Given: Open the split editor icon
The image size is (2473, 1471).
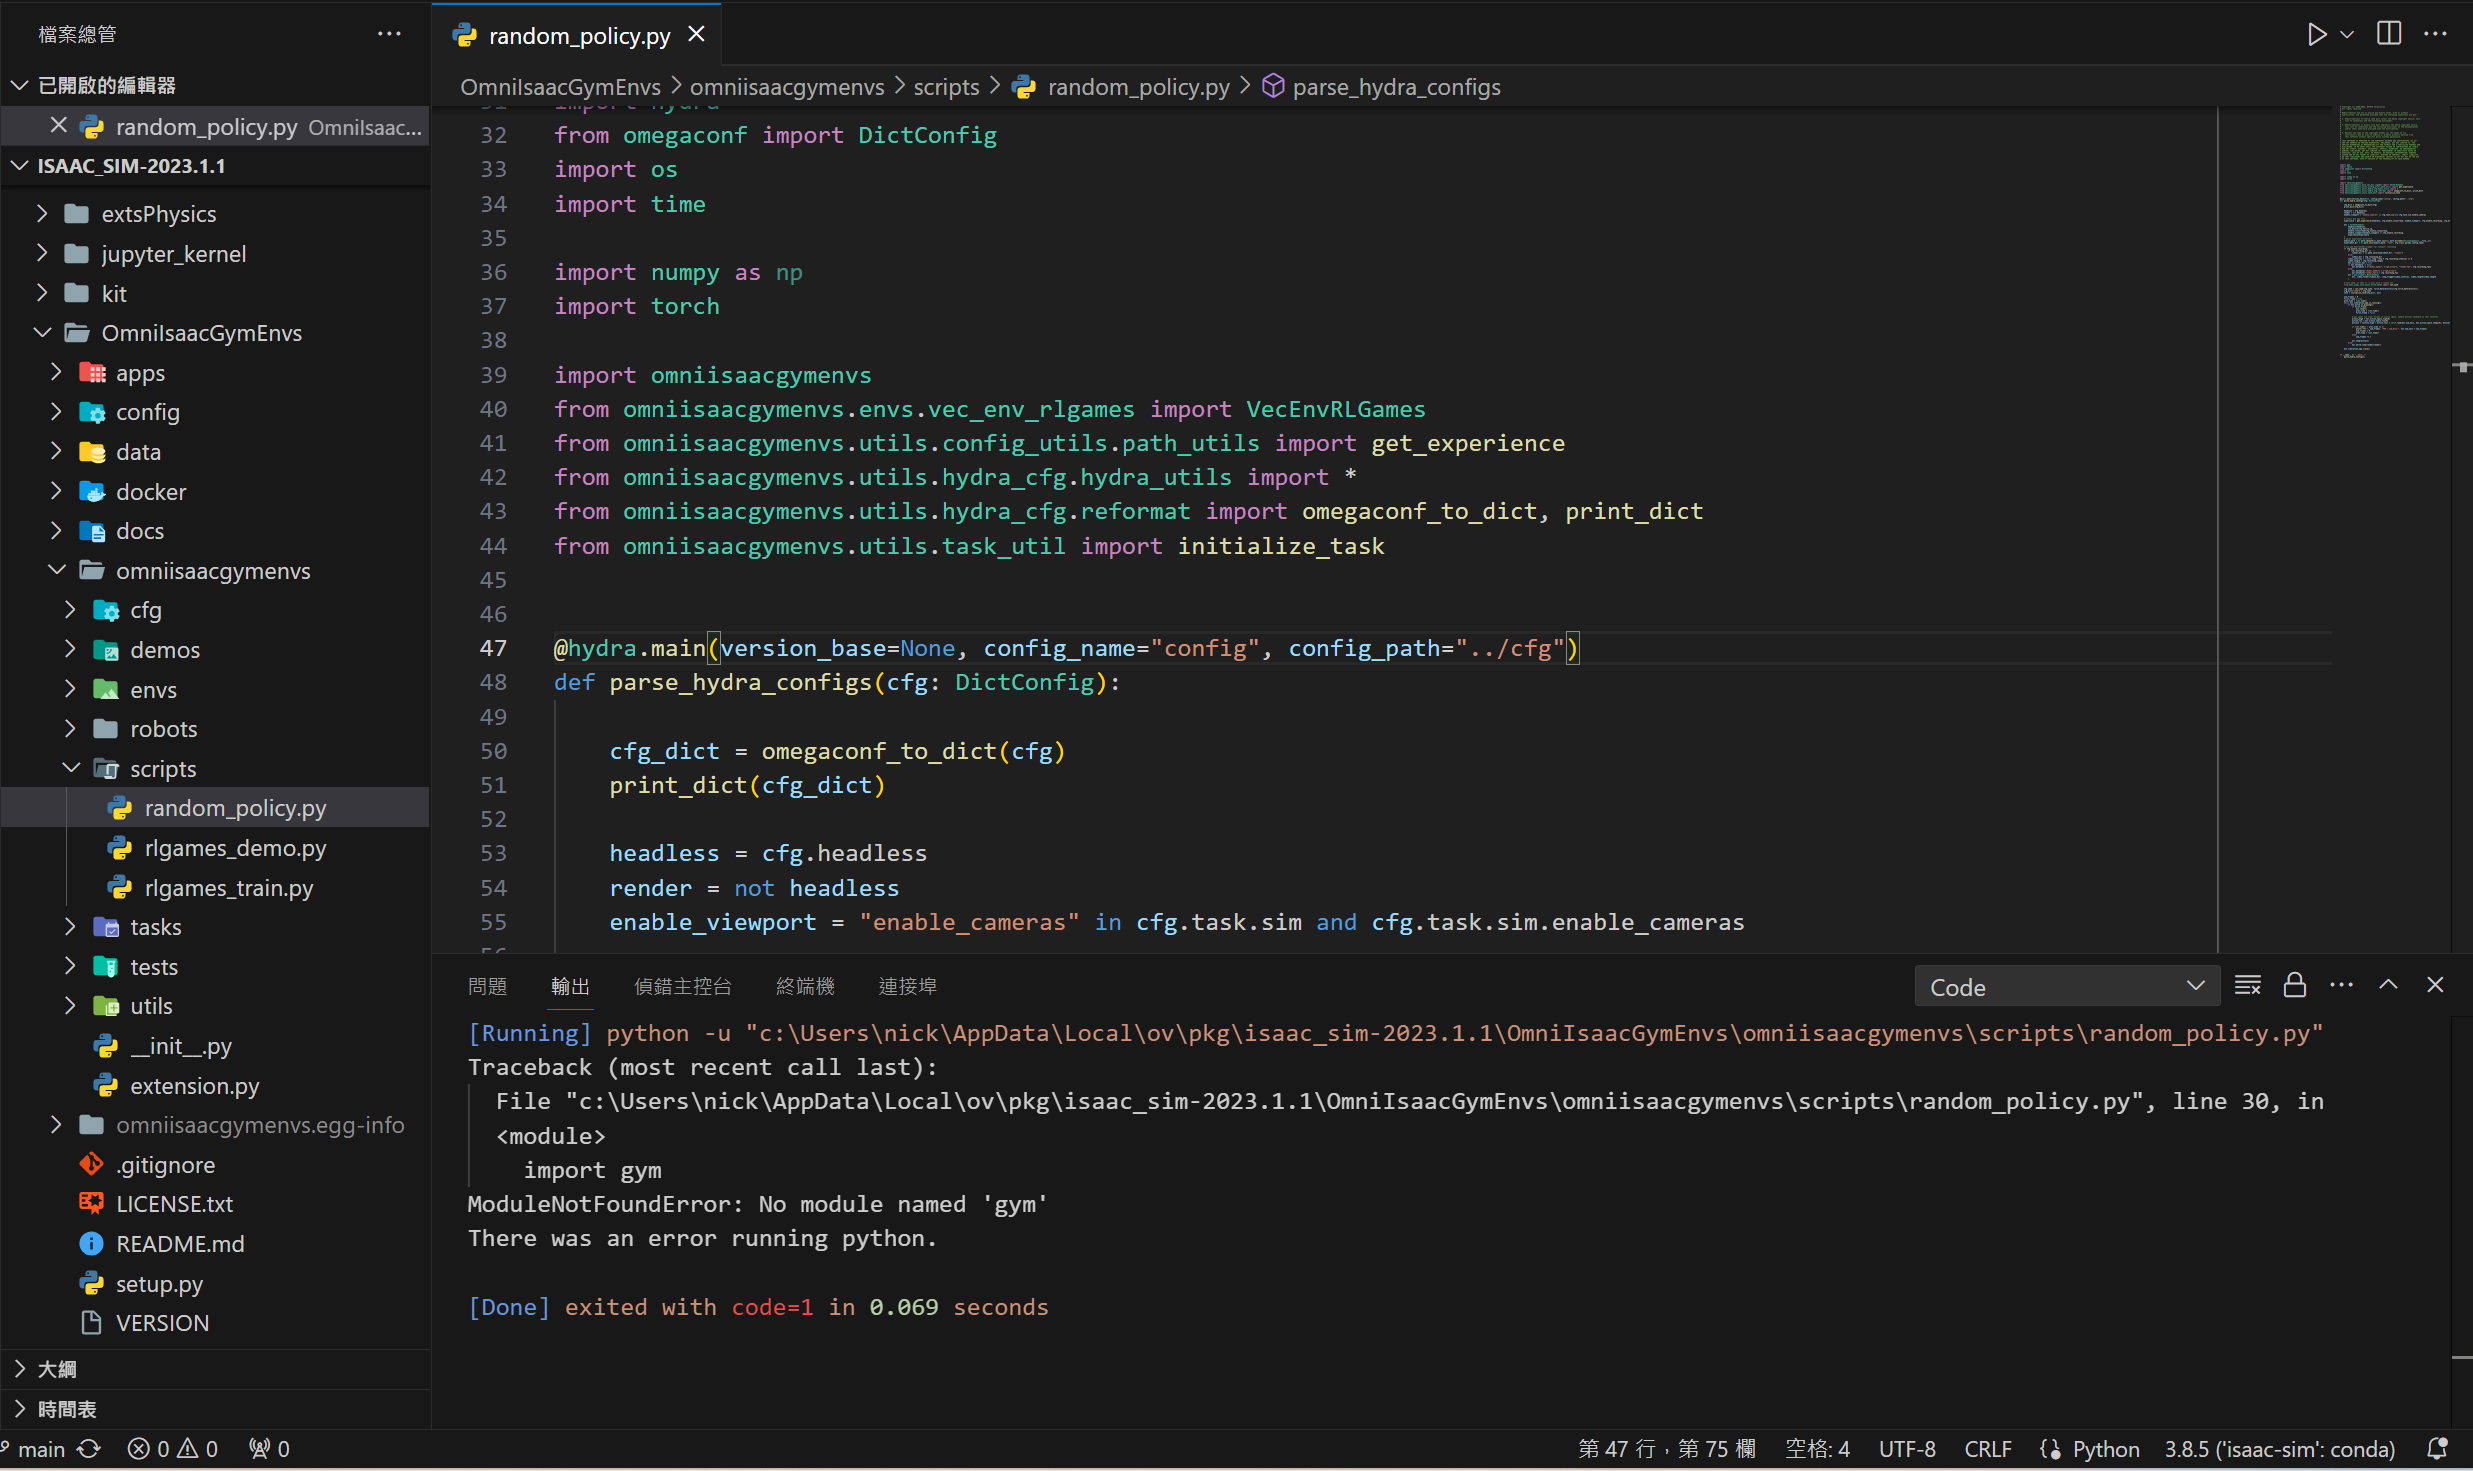Looking at the screenshot, I should [x=2388, y=33].
